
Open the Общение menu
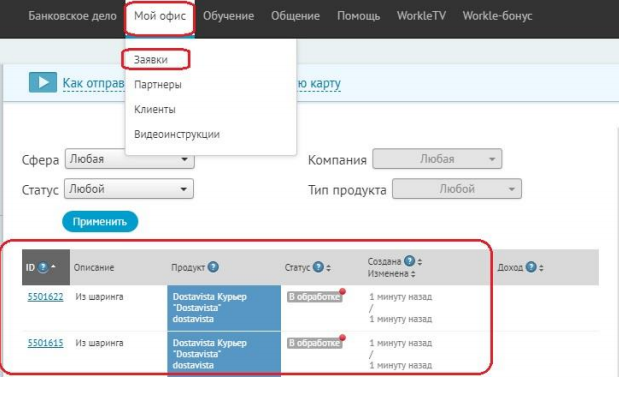295,16
